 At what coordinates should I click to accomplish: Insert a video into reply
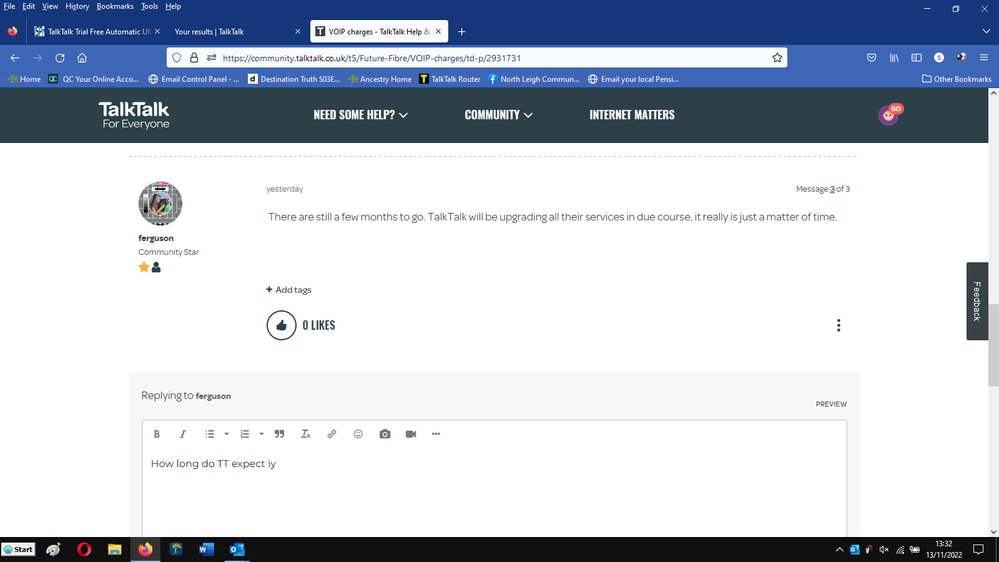(411, 434)
